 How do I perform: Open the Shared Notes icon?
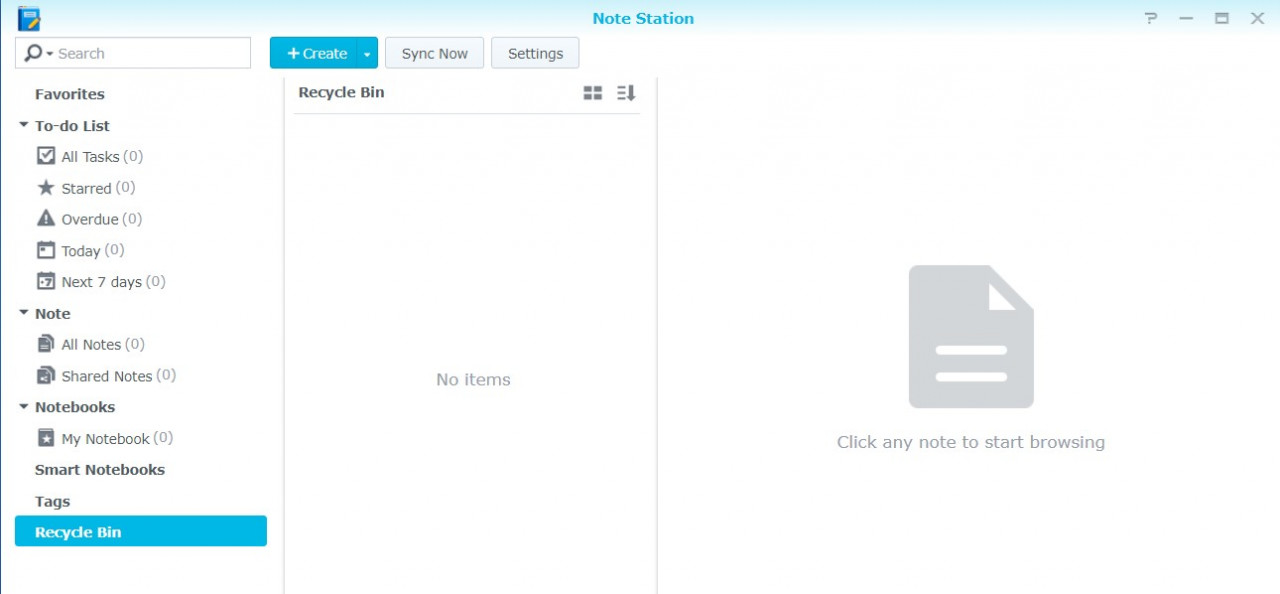tap(46, 375)
